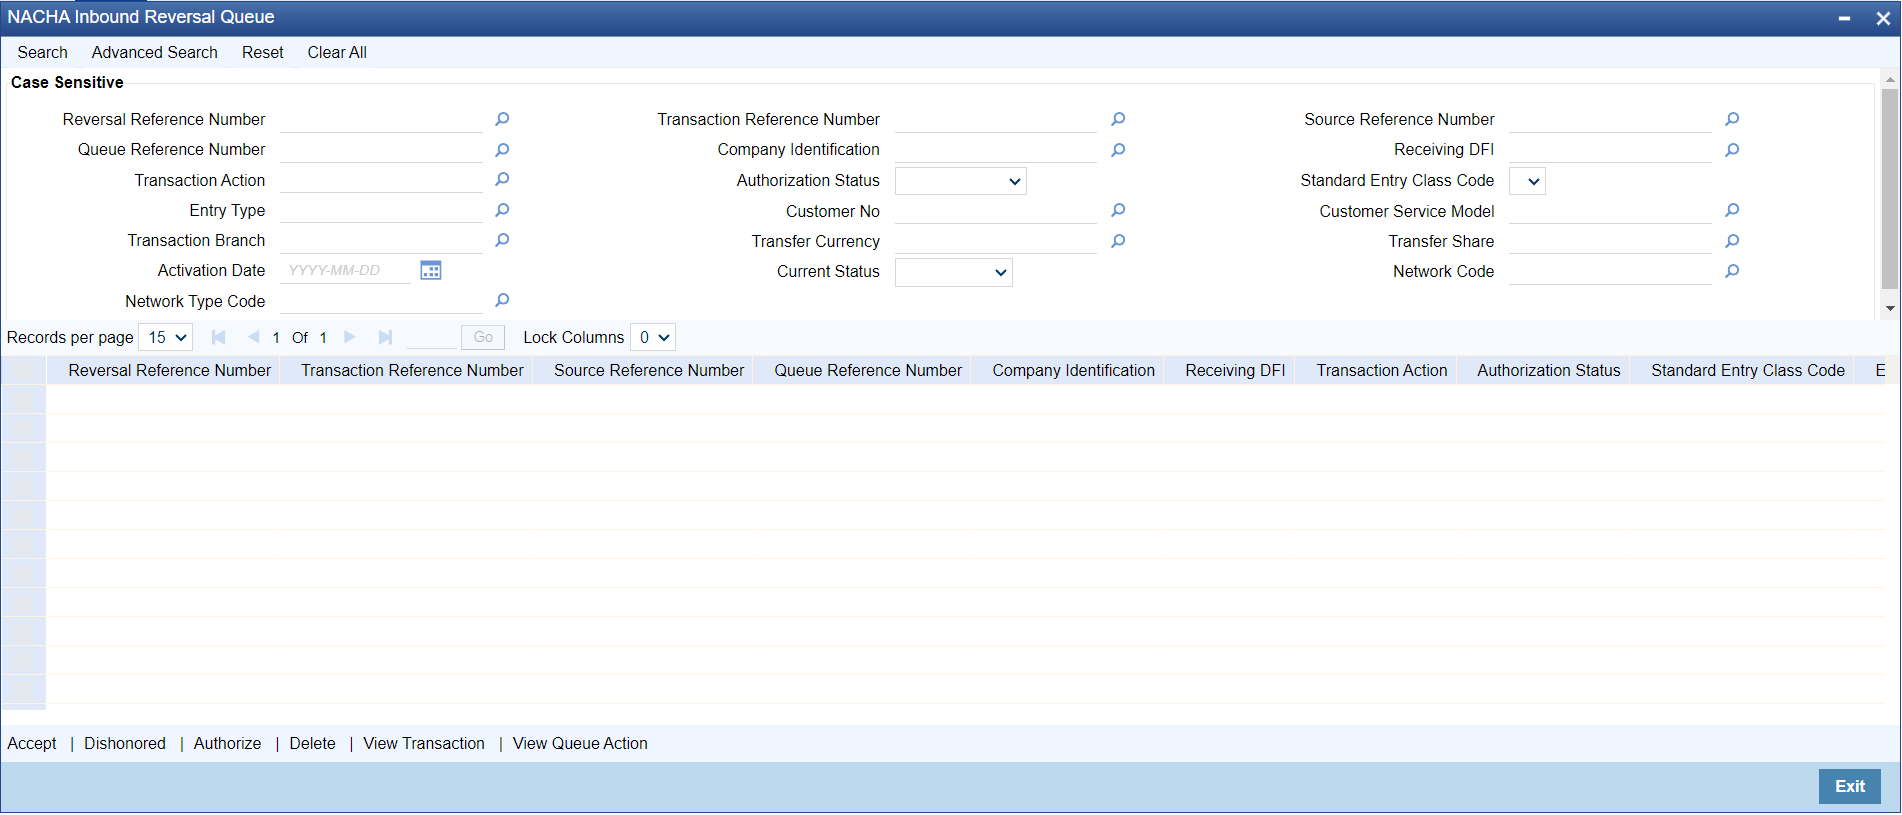Click the search panel scrollbar up arrow
Screen dimensions: 1902x815
click(1890, 78)
